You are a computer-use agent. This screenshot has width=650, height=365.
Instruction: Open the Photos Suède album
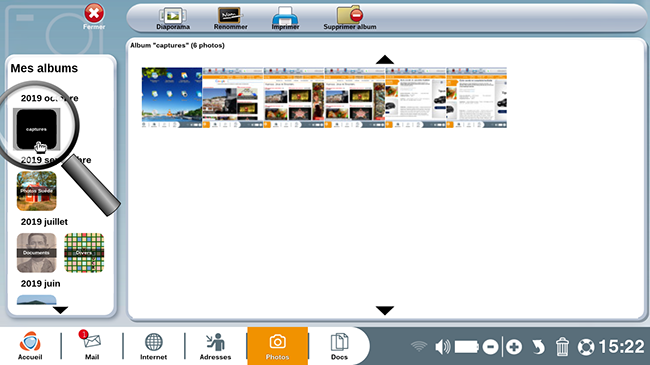pyautogui.click(x=36, y=191)
